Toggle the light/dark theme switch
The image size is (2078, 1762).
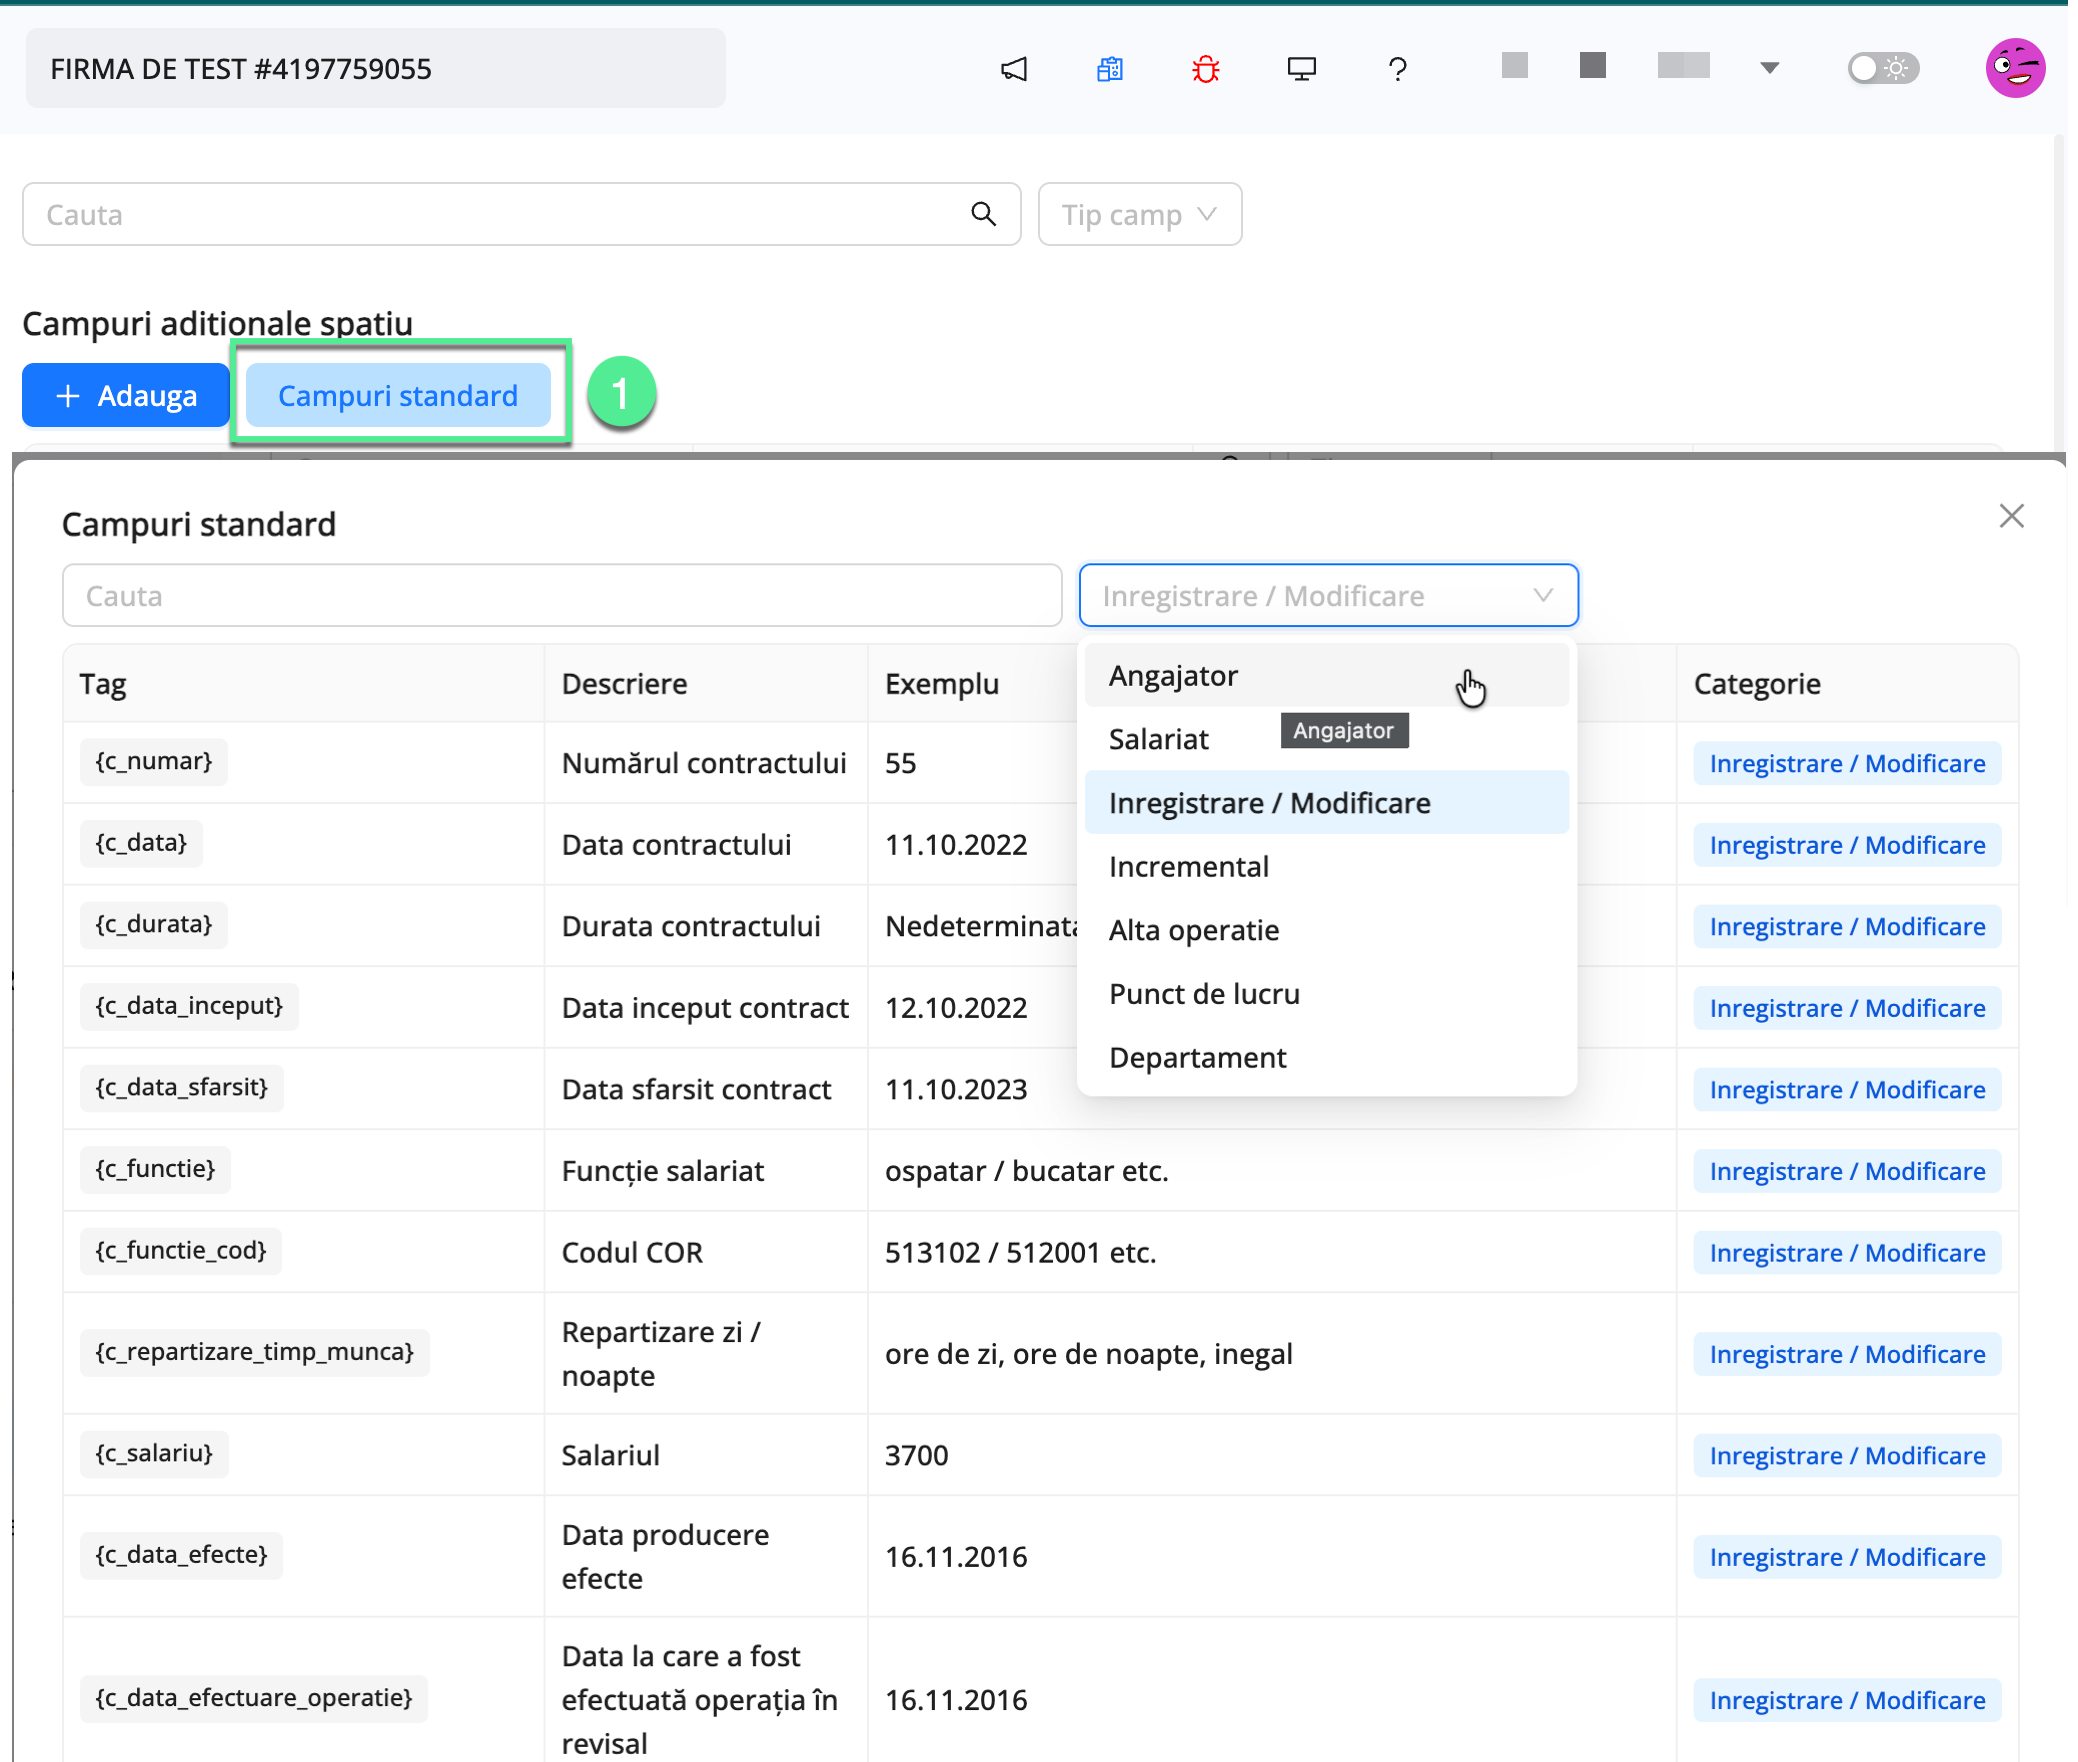coord(1882,68)
